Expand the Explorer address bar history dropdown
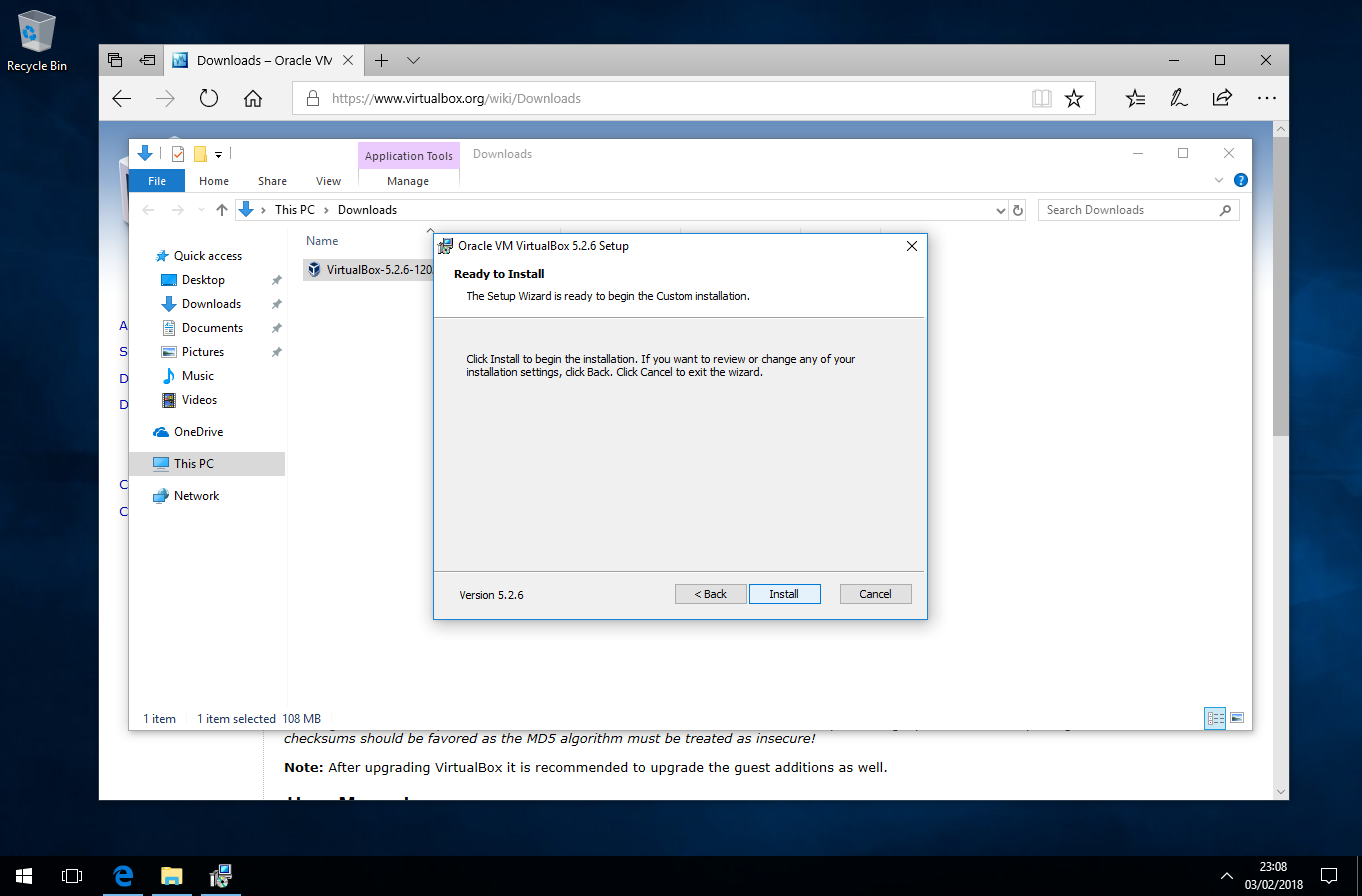 click(x=1001, y=210)
